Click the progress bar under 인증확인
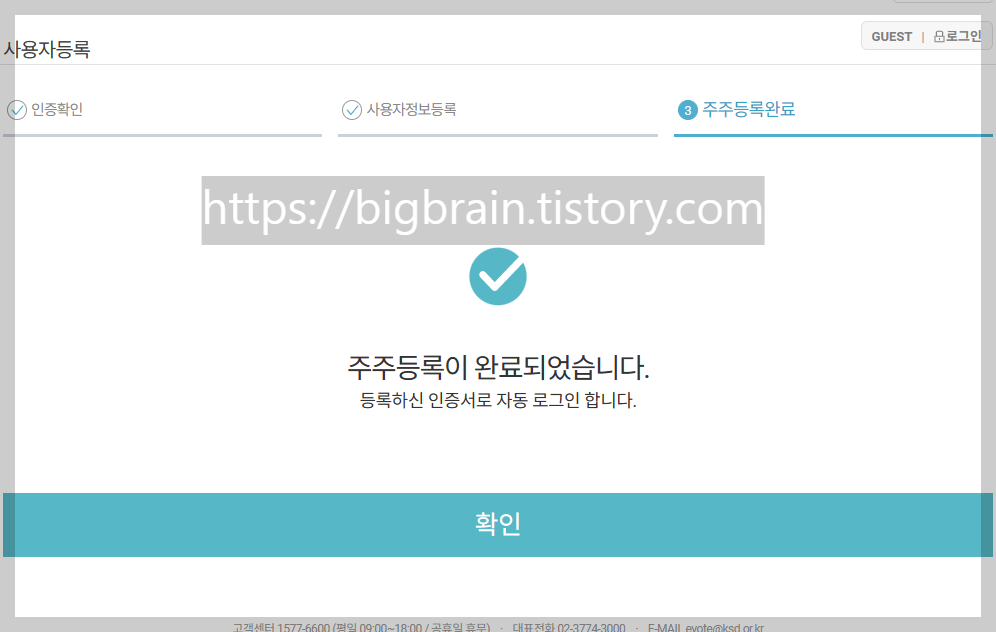This screenshot has height=632, width=996. coord(162,135)
